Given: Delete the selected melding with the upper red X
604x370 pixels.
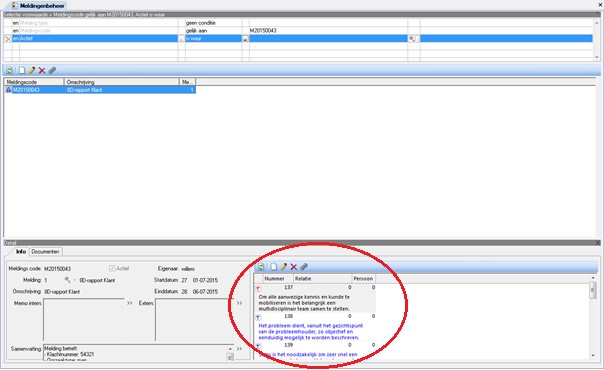Looking at the screenshot, I should 42,70.
